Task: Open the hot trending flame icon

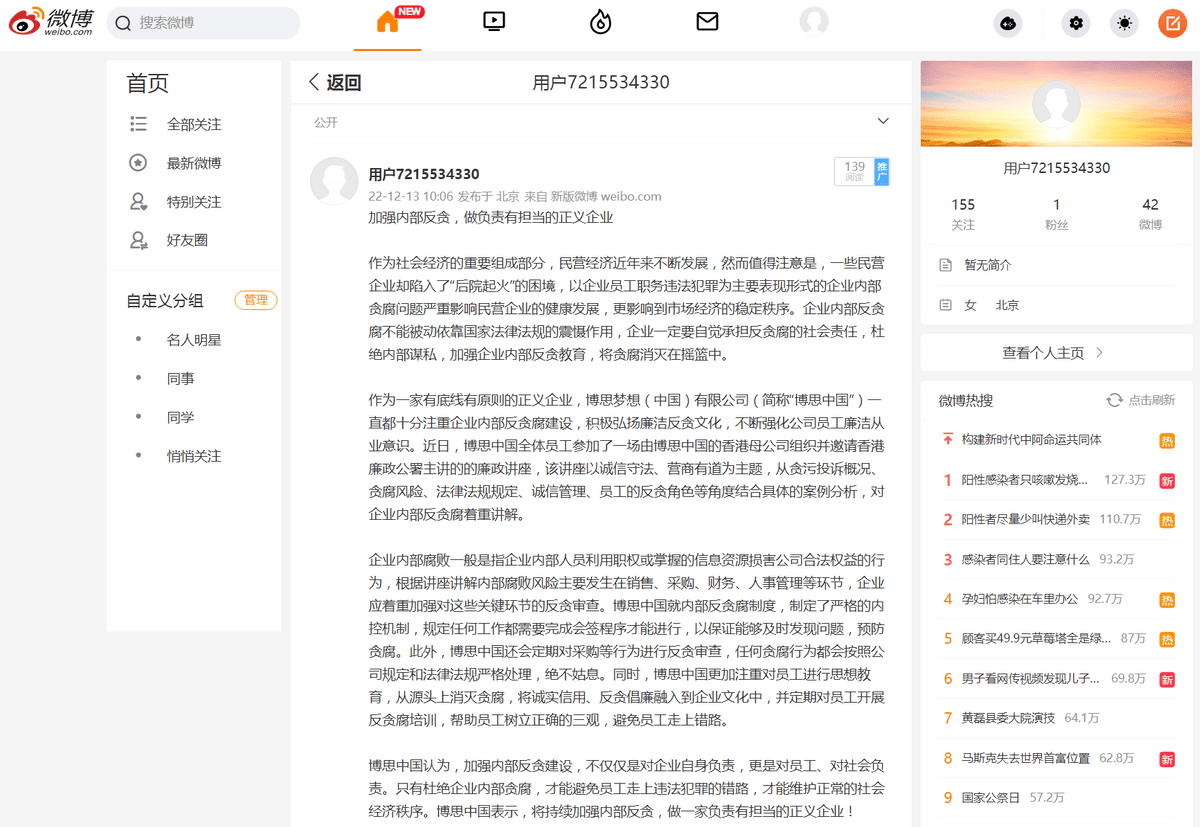Action: (600, 22)
